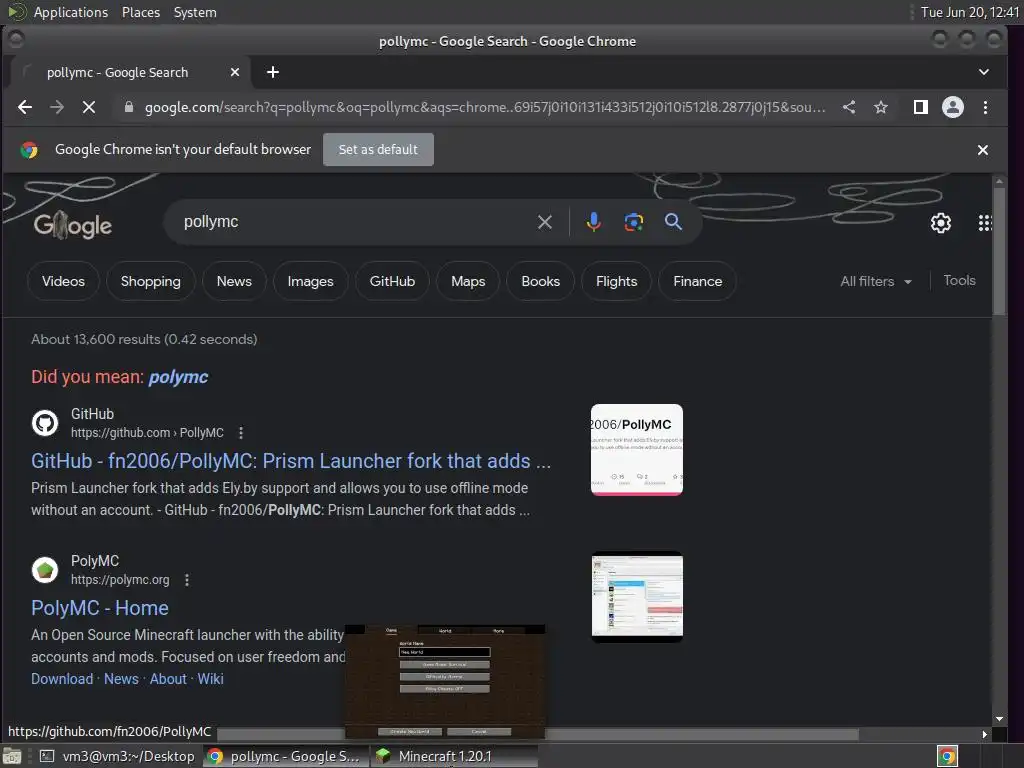Viewport: 1024px width, 768px height.
Task: Open the Google apps grid
Action: tap(985, 223)
